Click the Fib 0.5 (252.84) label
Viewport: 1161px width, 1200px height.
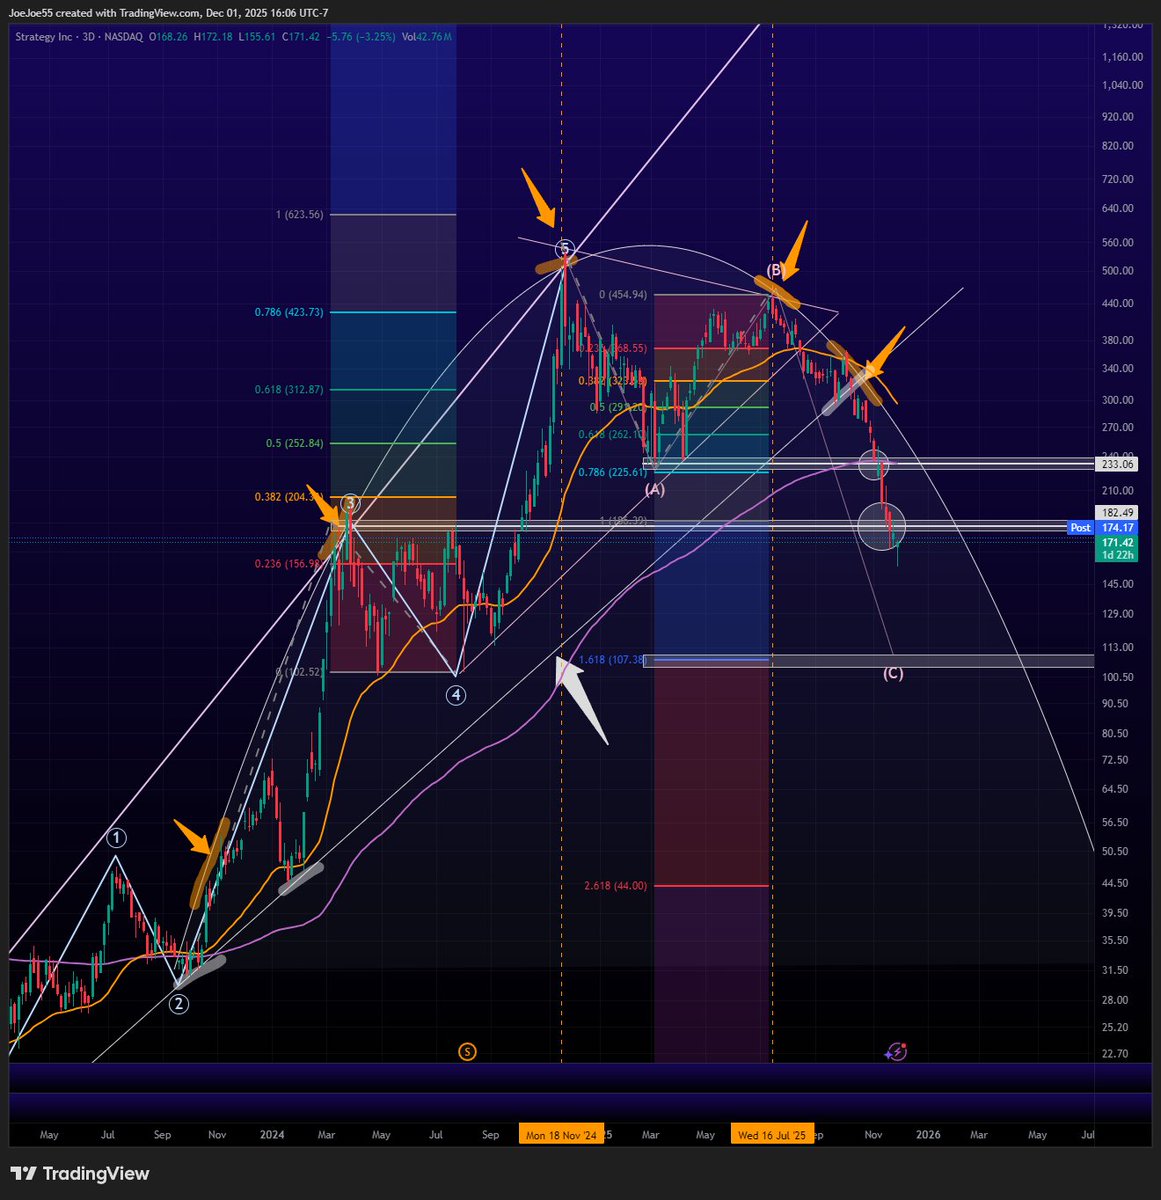point(294,443)
